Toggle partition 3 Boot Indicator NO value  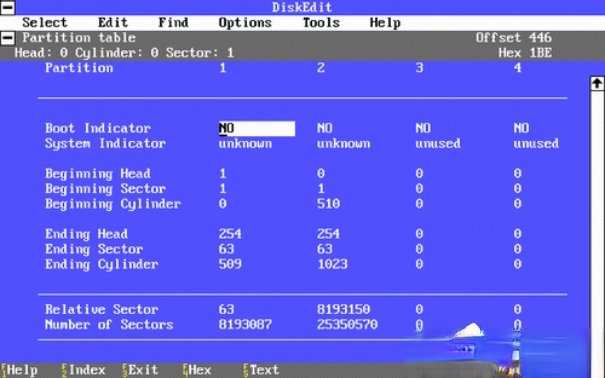(x=423, y=128)
